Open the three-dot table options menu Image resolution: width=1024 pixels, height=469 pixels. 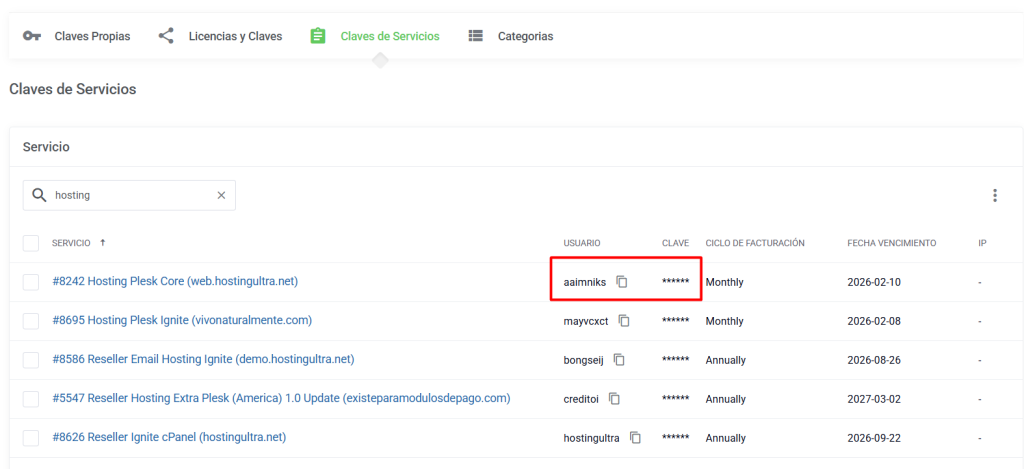click(x=994, y=196)
